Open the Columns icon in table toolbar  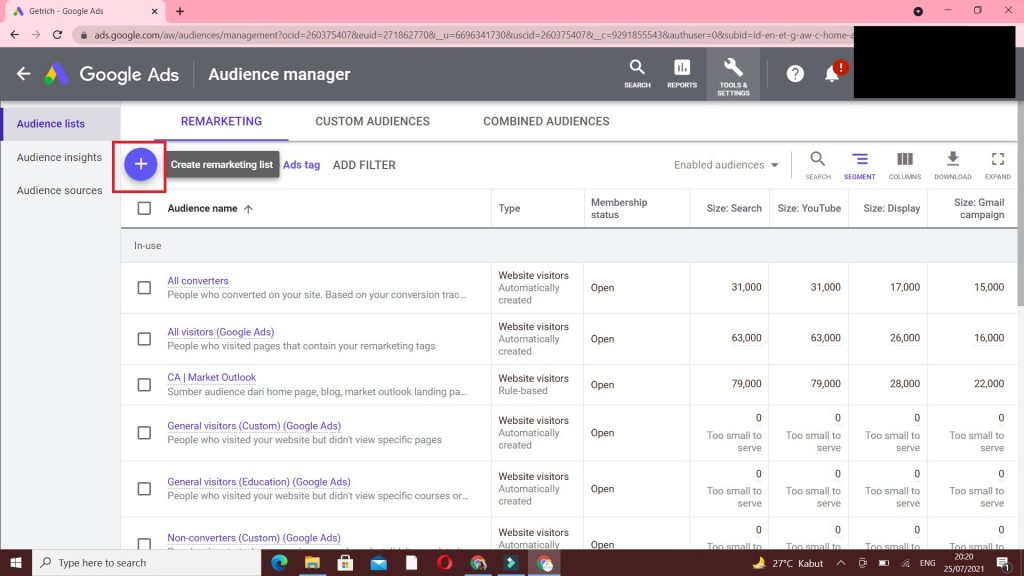[x=904, y=164]
